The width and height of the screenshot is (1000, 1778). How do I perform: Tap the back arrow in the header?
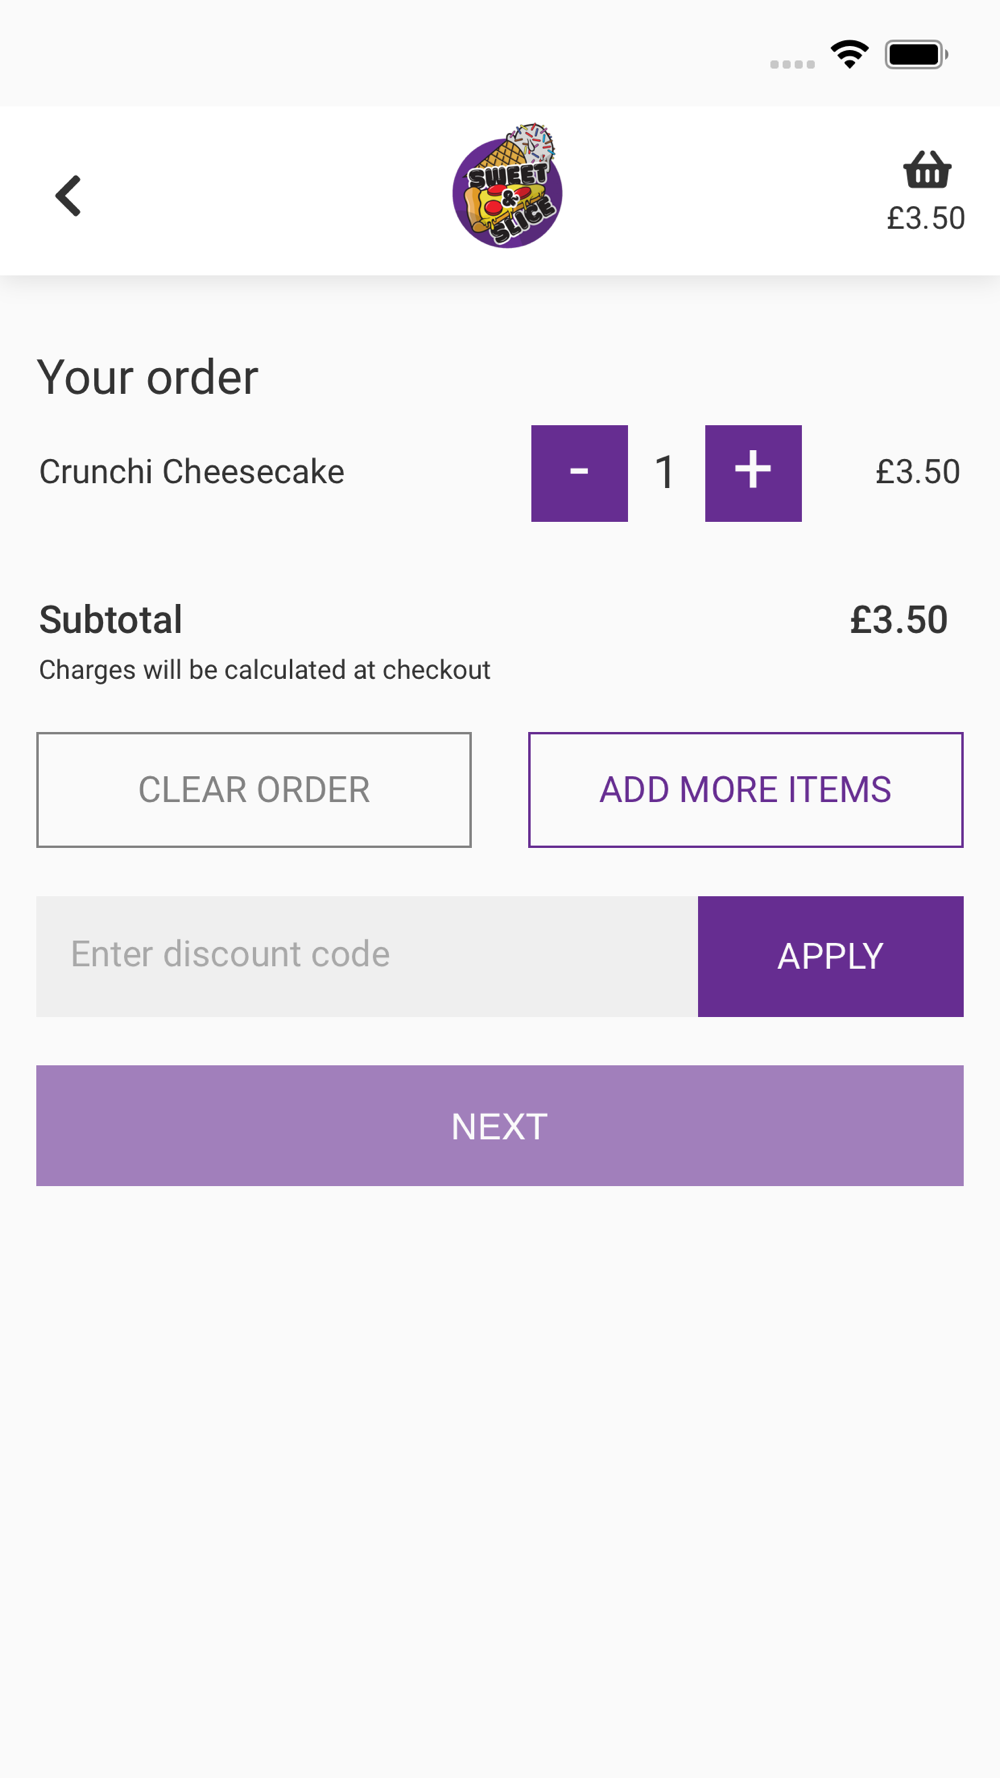tap(68, 195)
